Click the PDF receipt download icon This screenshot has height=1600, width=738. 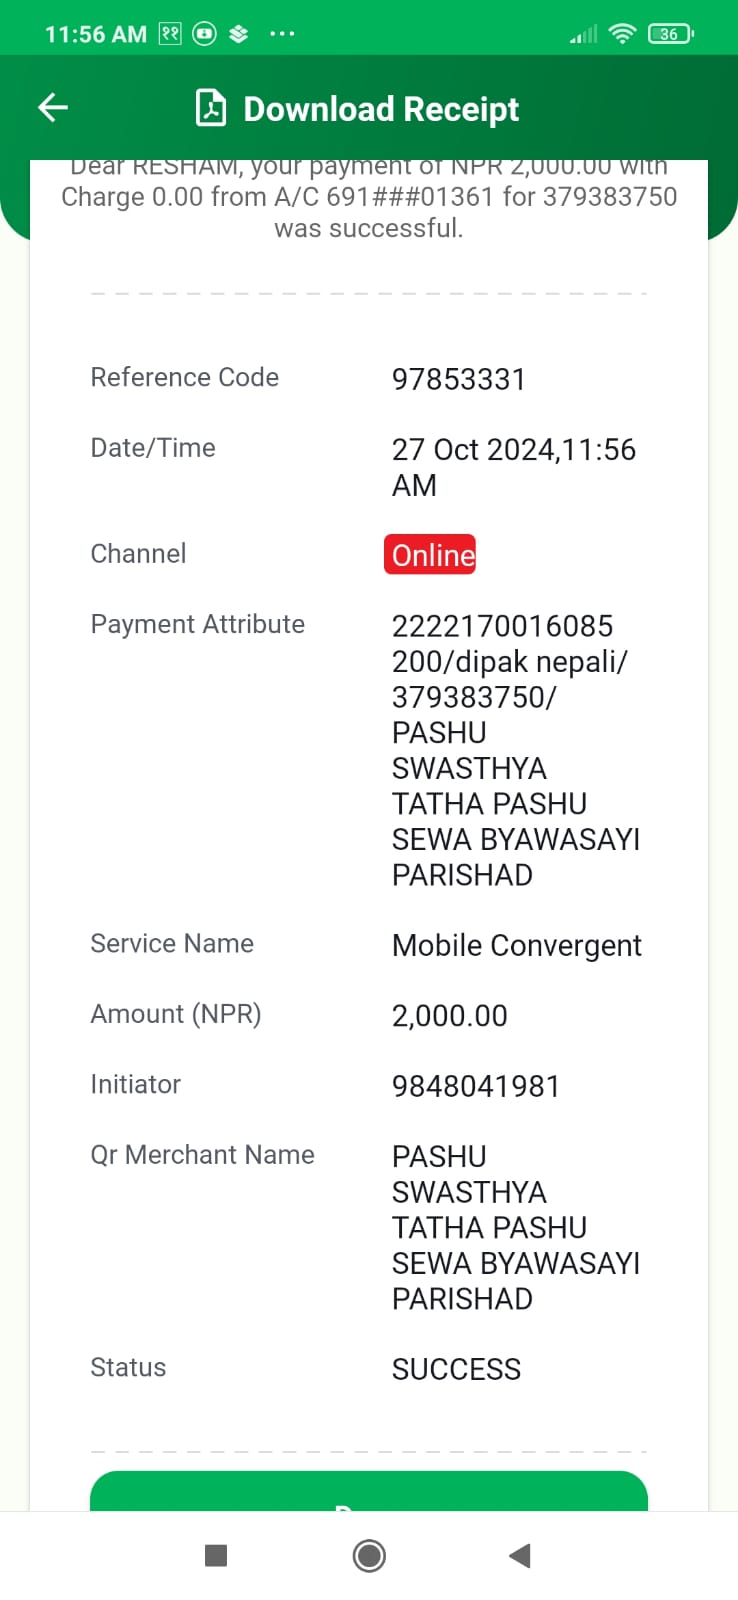[210, 108]
